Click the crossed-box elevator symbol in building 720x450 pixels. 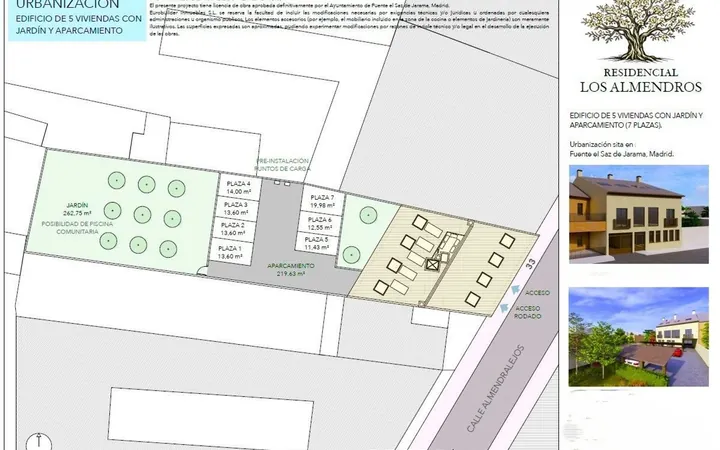click(433, 265)
